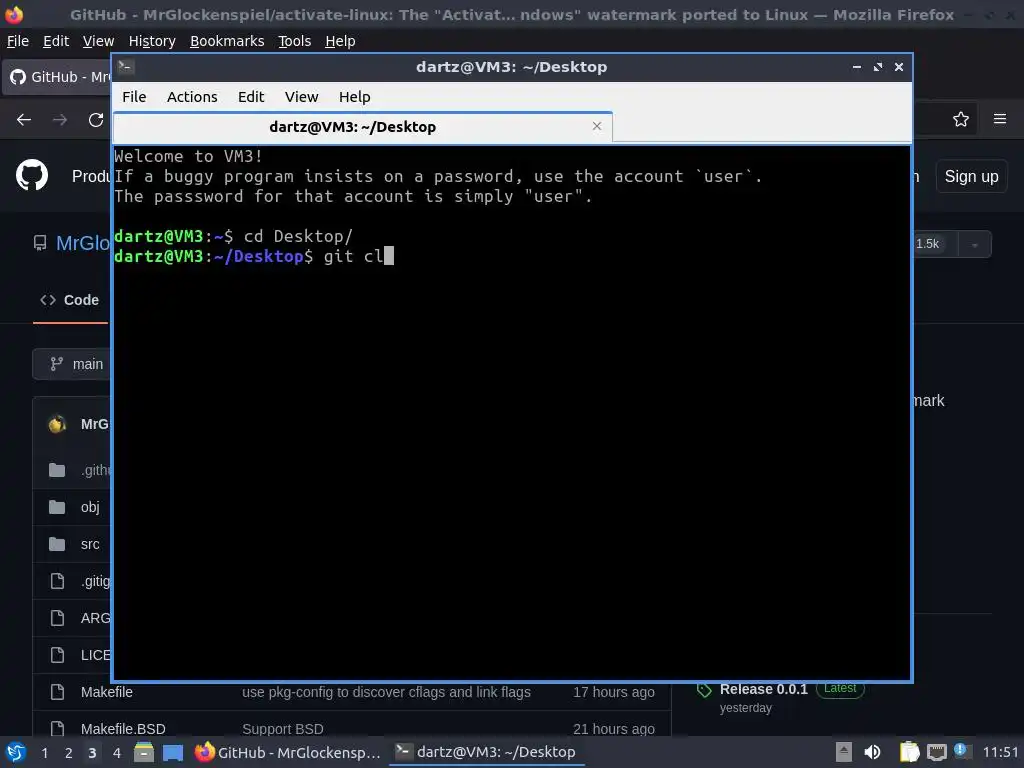Click the removable media tray icon
The height and width of the screenshot is (768, 1024).
click(x=843, y=752)
